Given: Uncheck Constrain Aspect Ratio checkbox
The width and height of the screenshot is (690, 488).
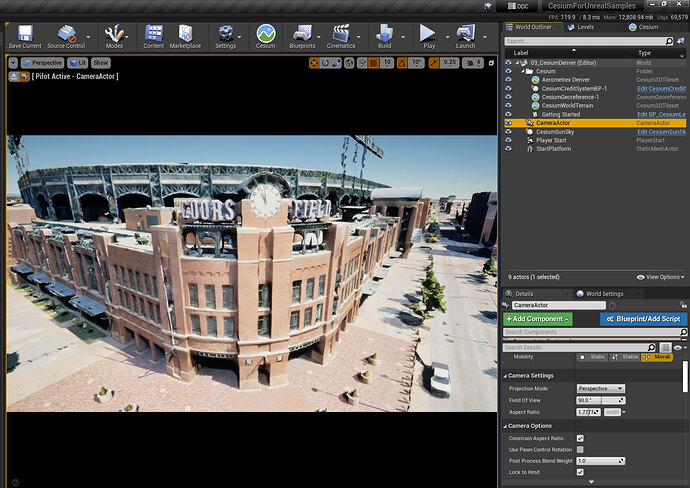Looking at the screenshot, I should 580,438.
